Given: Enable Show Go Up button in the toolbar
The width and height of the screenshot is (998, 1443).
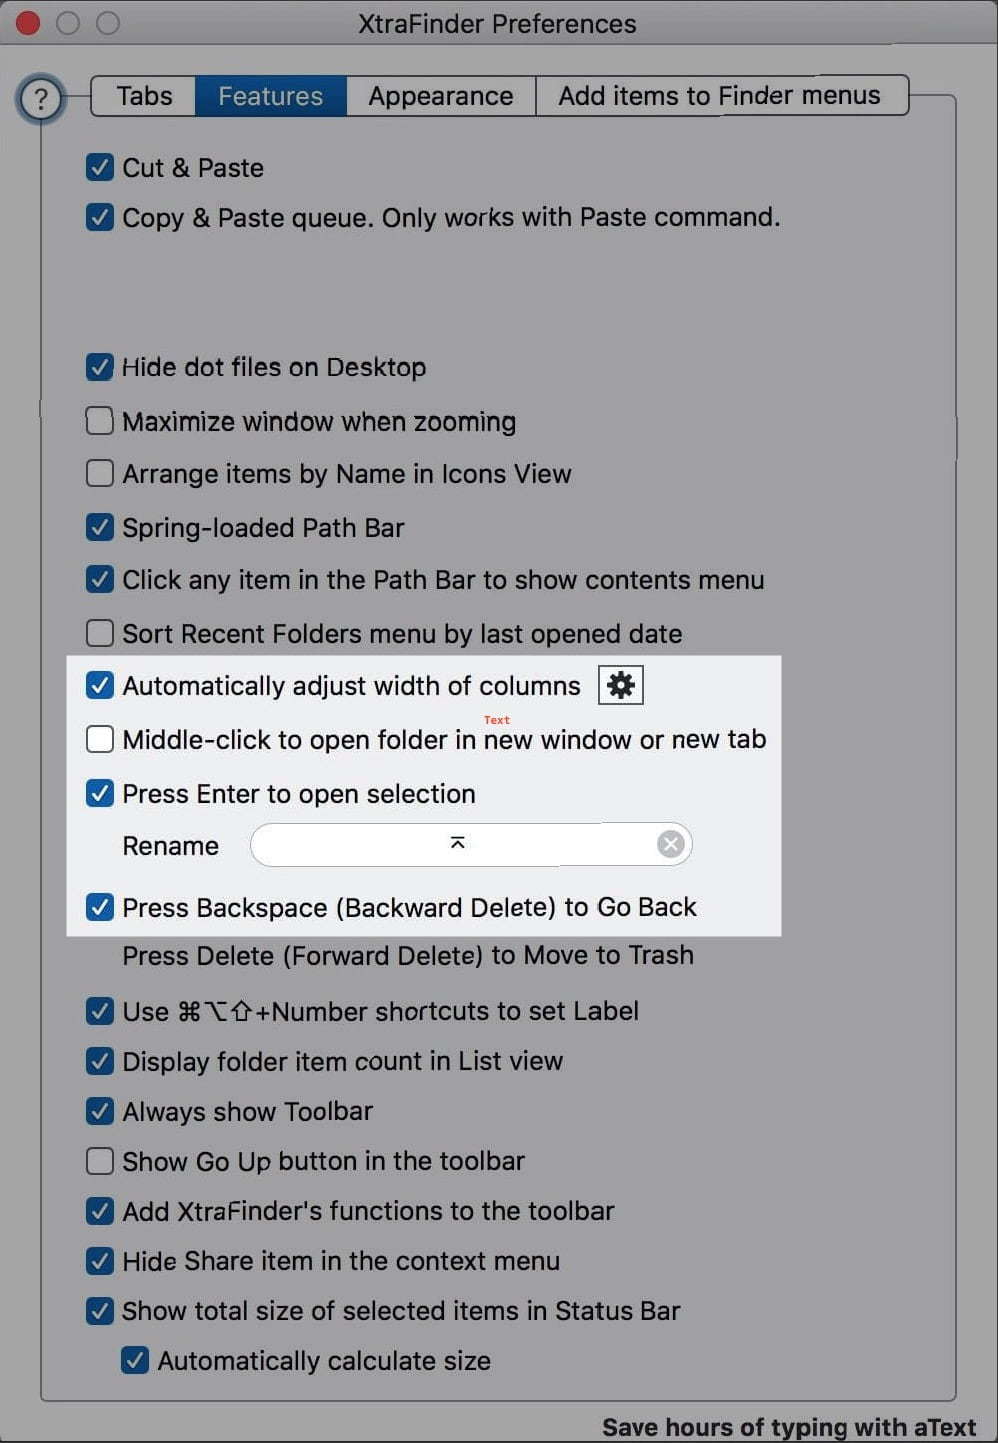Looking at the screenshot, I should point(100,1161).
